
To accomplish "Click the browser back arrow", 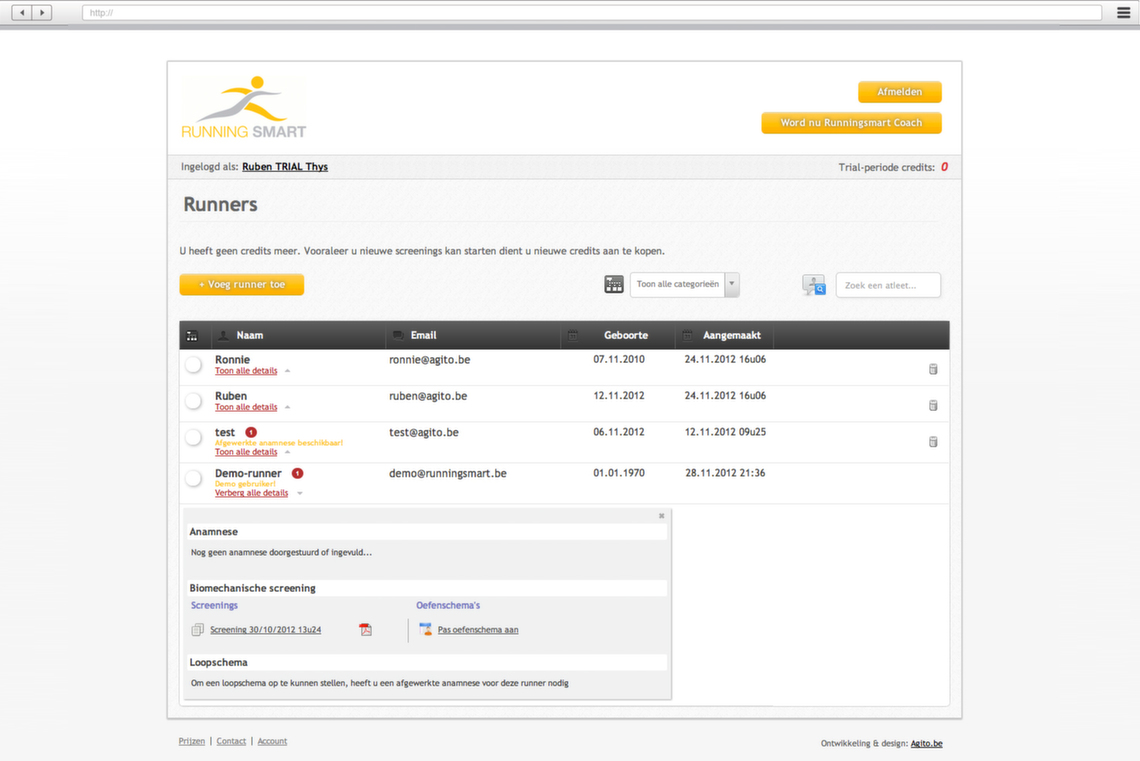I will pos(23,12).
